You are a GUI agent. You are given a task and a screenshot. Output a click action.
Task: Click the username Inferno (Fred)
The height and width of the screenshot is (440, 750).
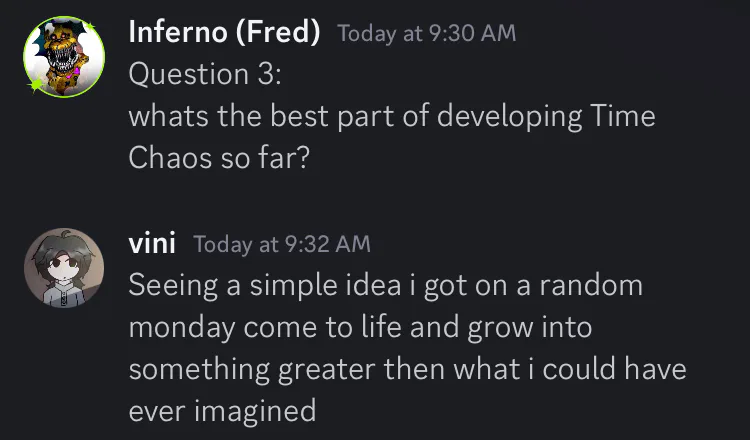click(224, 33)
